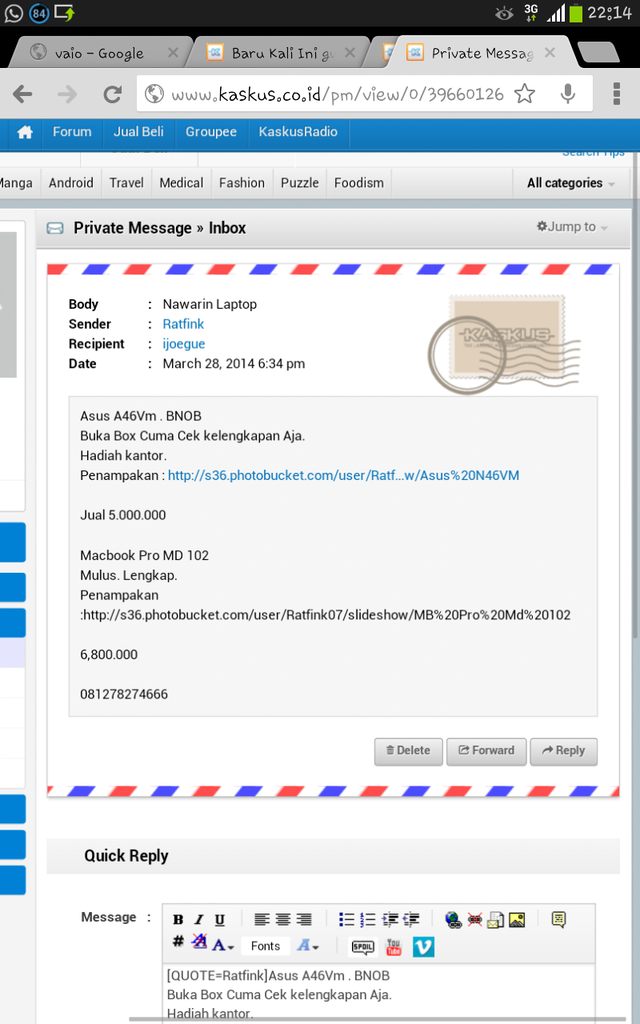Click browser forward arrow

[x=67, y=94]
